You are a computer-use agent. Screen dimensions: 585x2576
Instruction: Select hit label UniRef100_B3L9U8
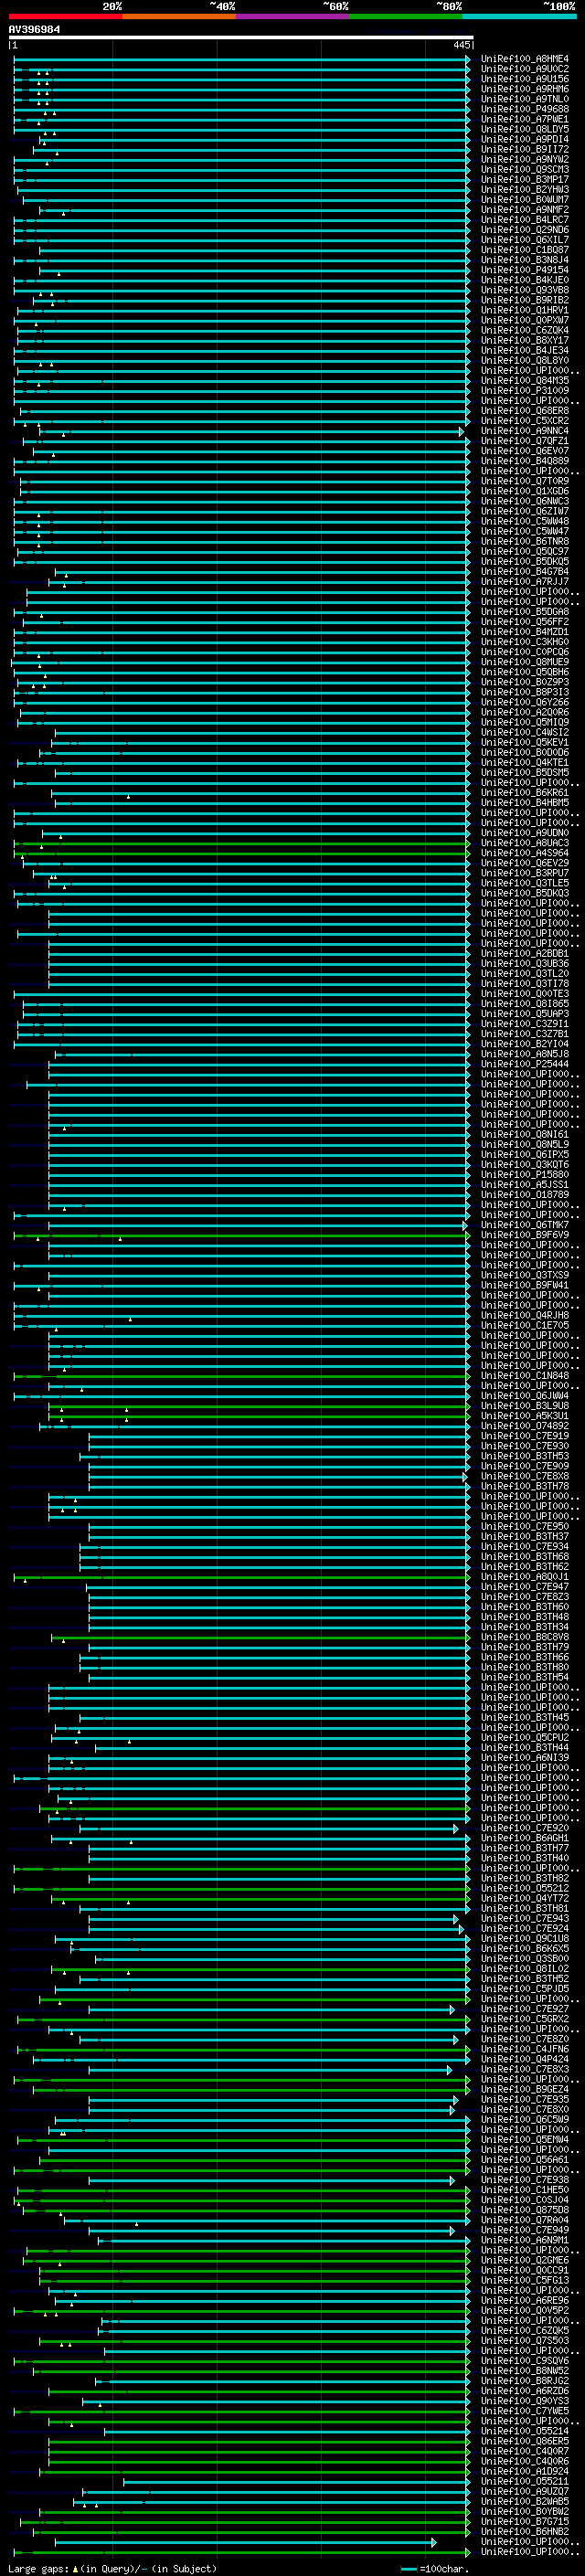(525, 1407)
